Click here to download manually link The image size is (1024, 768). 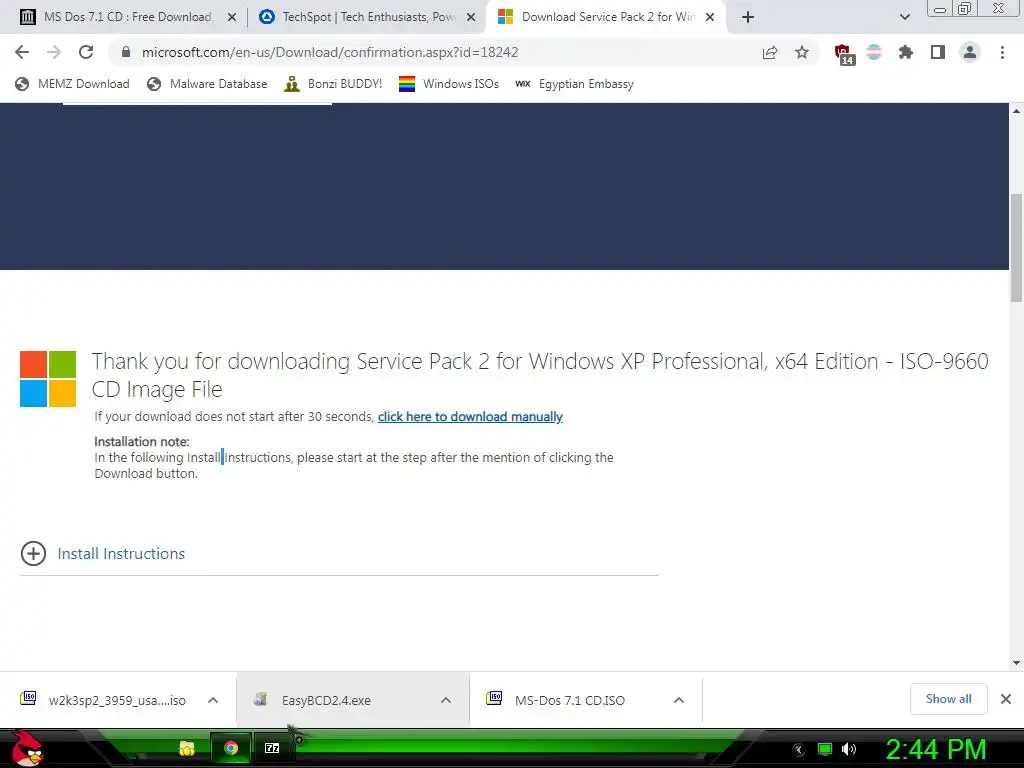point(470,417)
